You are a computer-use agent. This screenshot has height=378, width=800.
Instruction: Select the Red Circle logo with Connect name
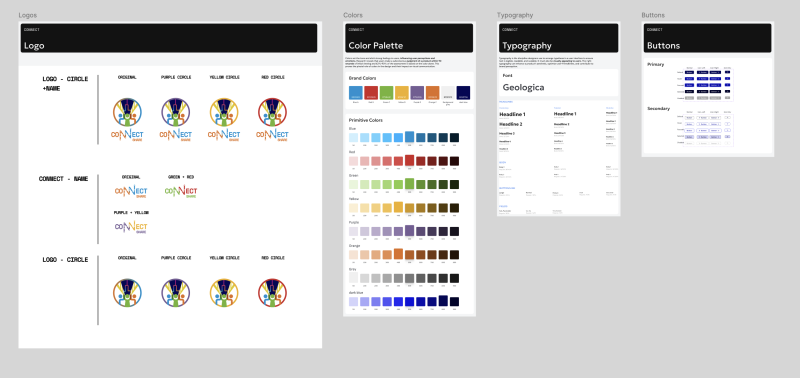(272, 120)
